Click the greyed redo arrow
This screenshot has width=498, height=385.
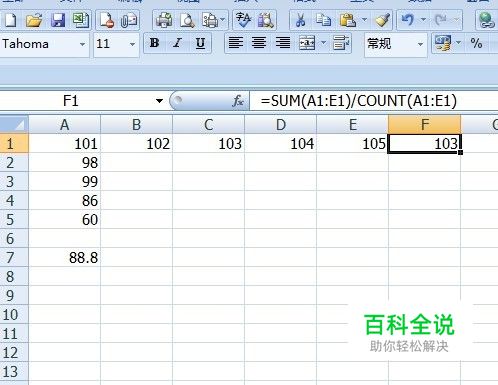click(x=441, y=20)
